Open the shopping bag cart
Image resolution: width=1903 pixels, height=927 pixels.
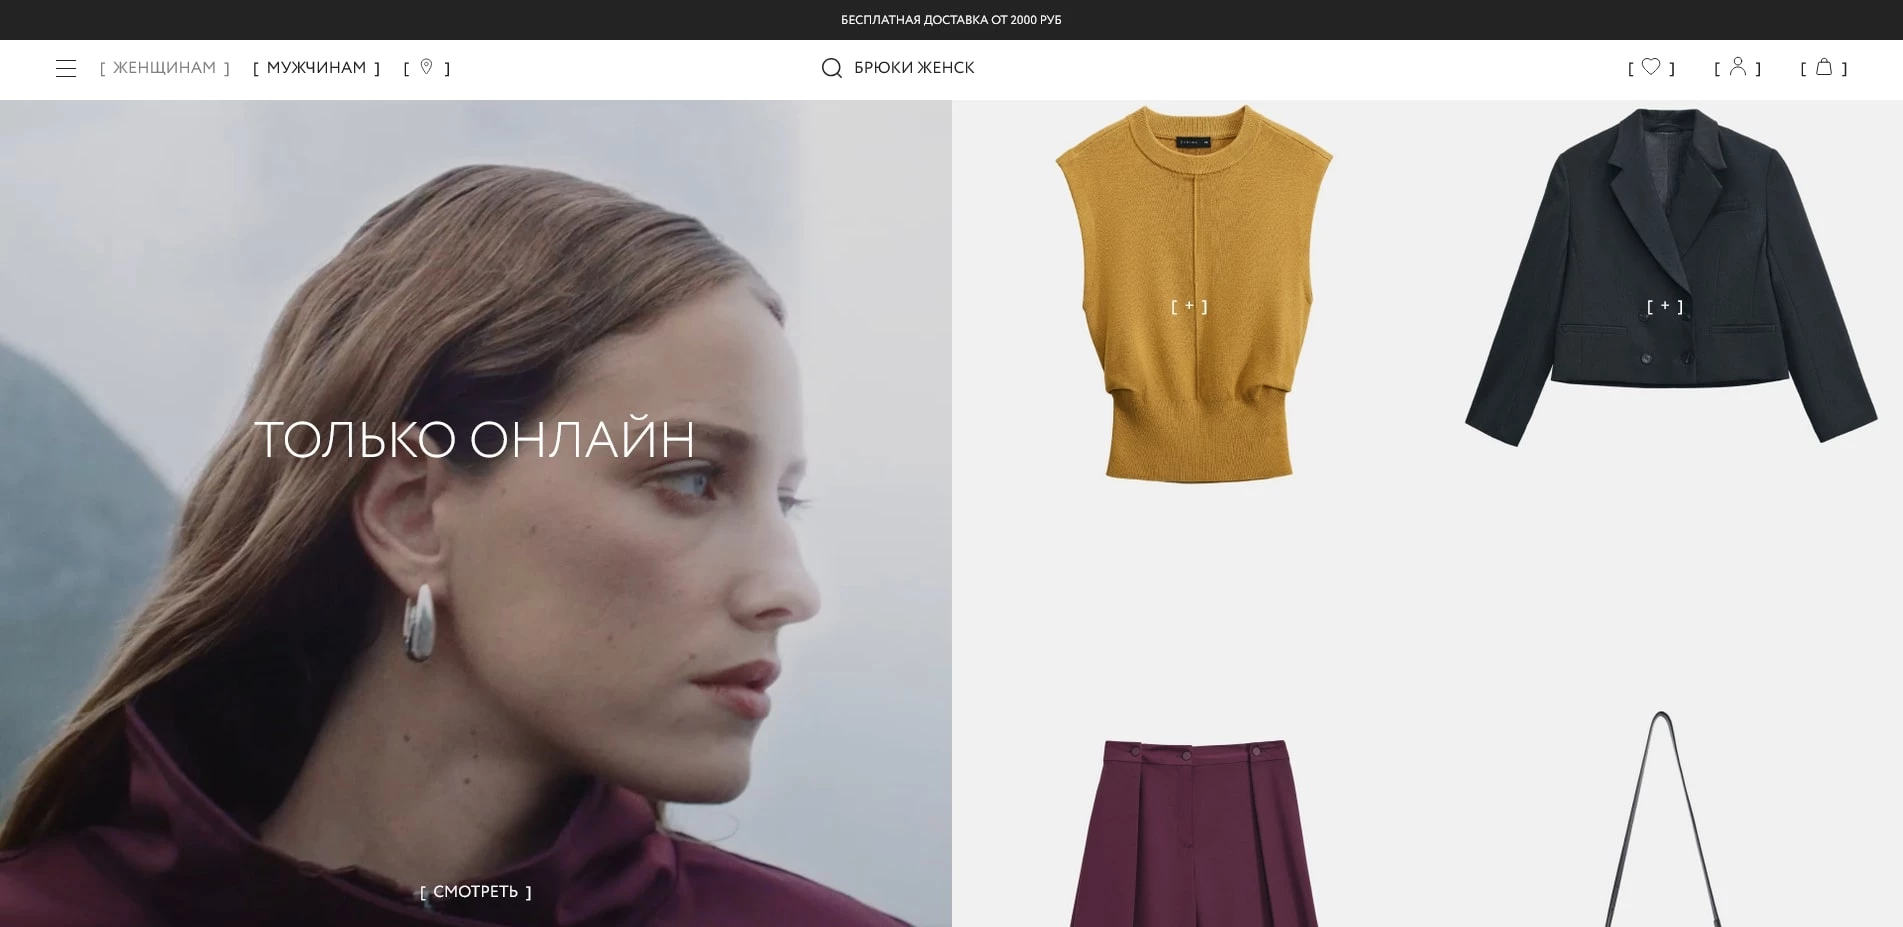[1824, 67]
